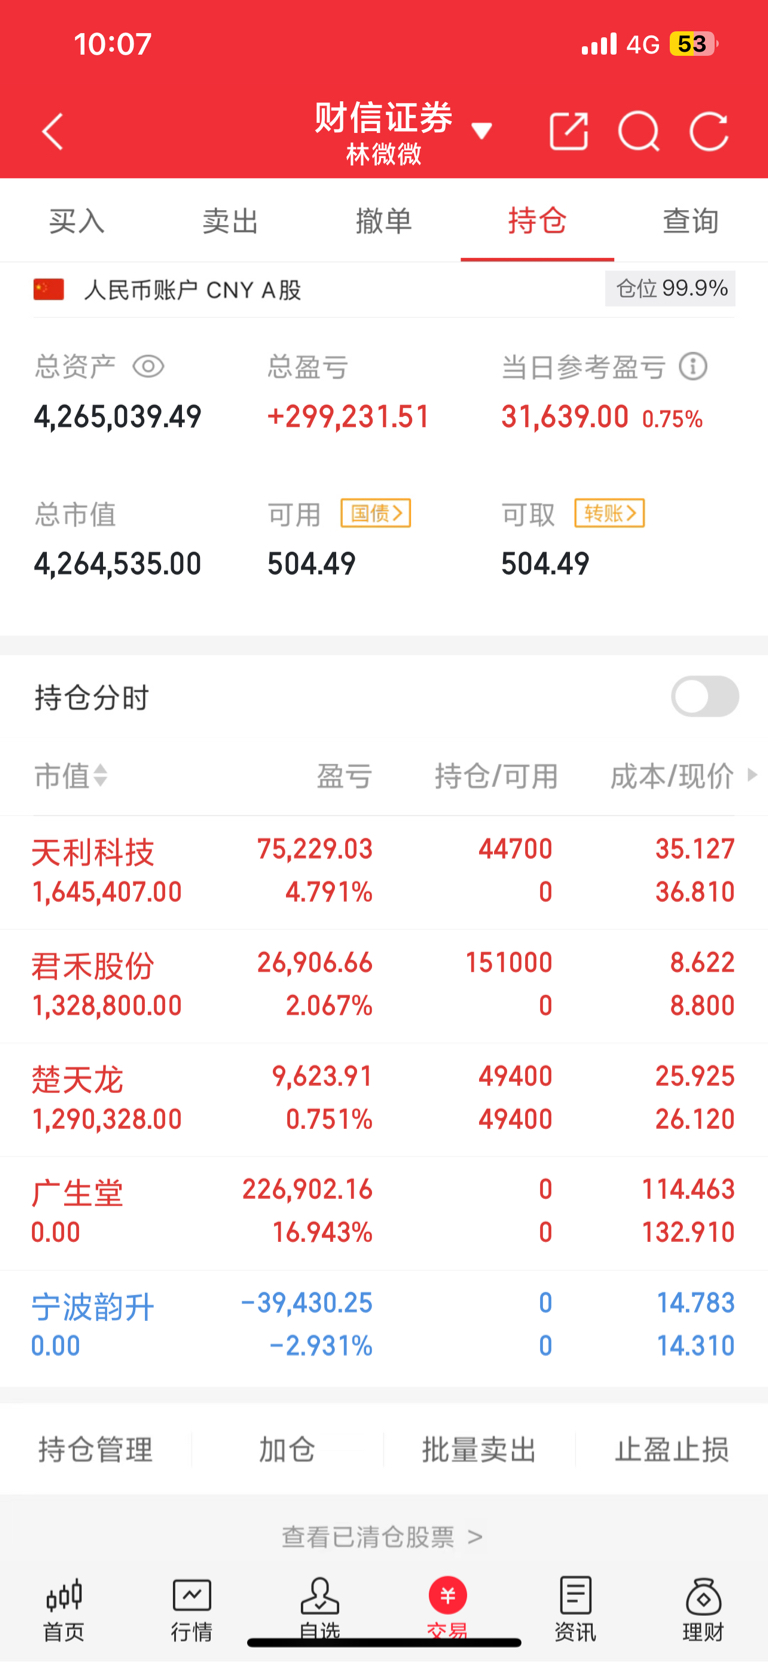This screenshot has width=768, height=1662.
Task: Refresh holdings with the reload icon
Action: click(x=709, y=131)
